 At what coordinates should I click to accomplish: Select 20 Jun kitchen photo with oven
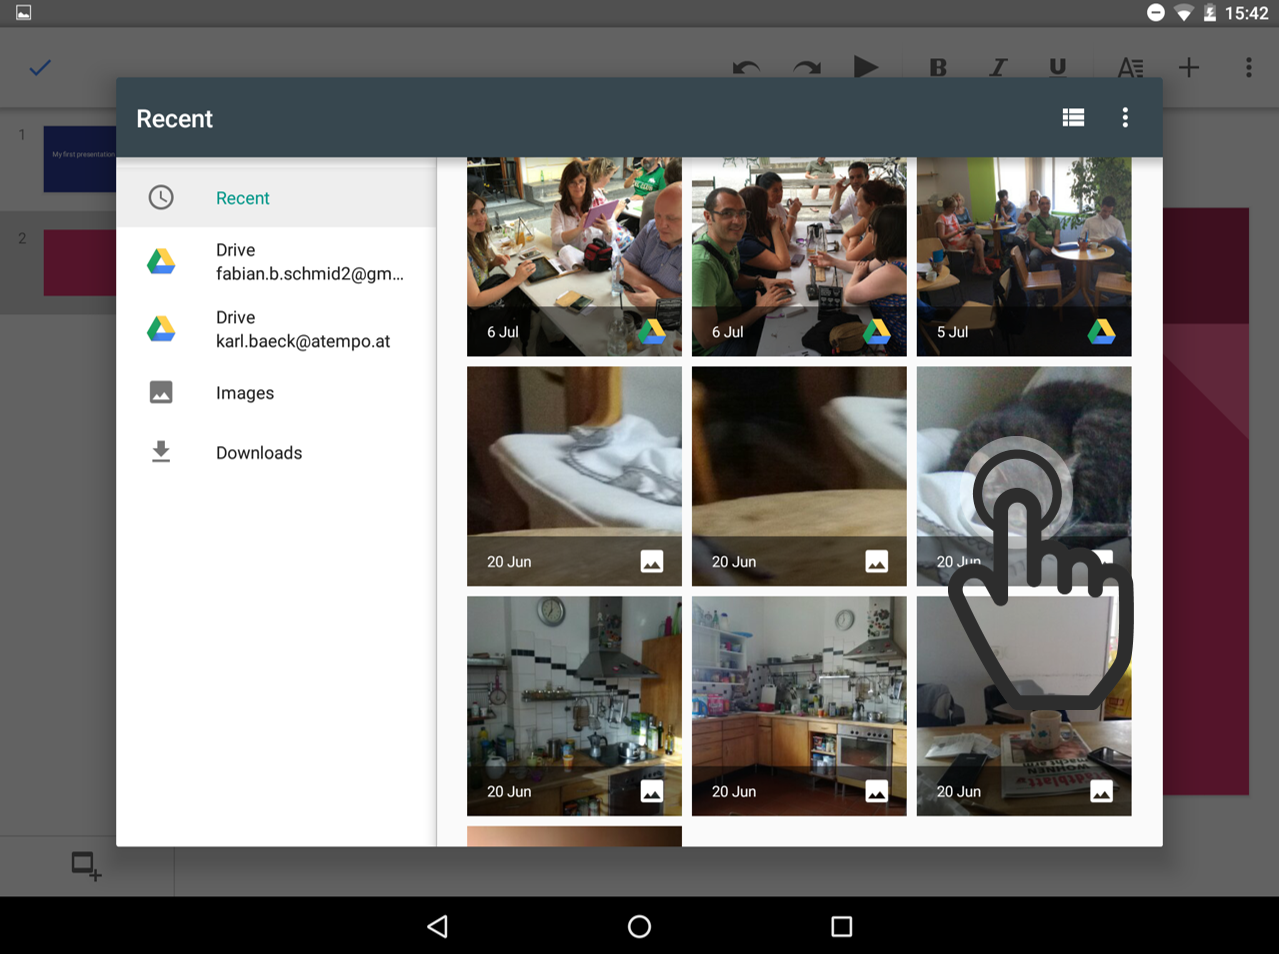click(x=799, y=706)
